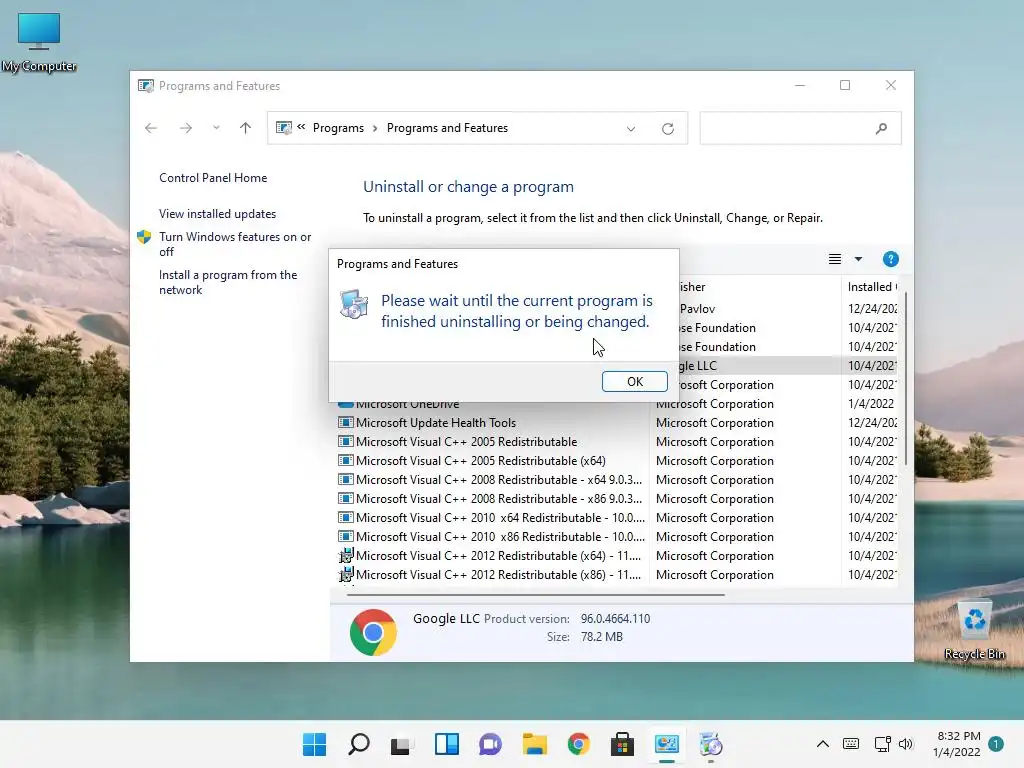Click icon of Visual C++ 2012 Redistributable (x86)
The image size is (1024, 768).
[345, 574]
